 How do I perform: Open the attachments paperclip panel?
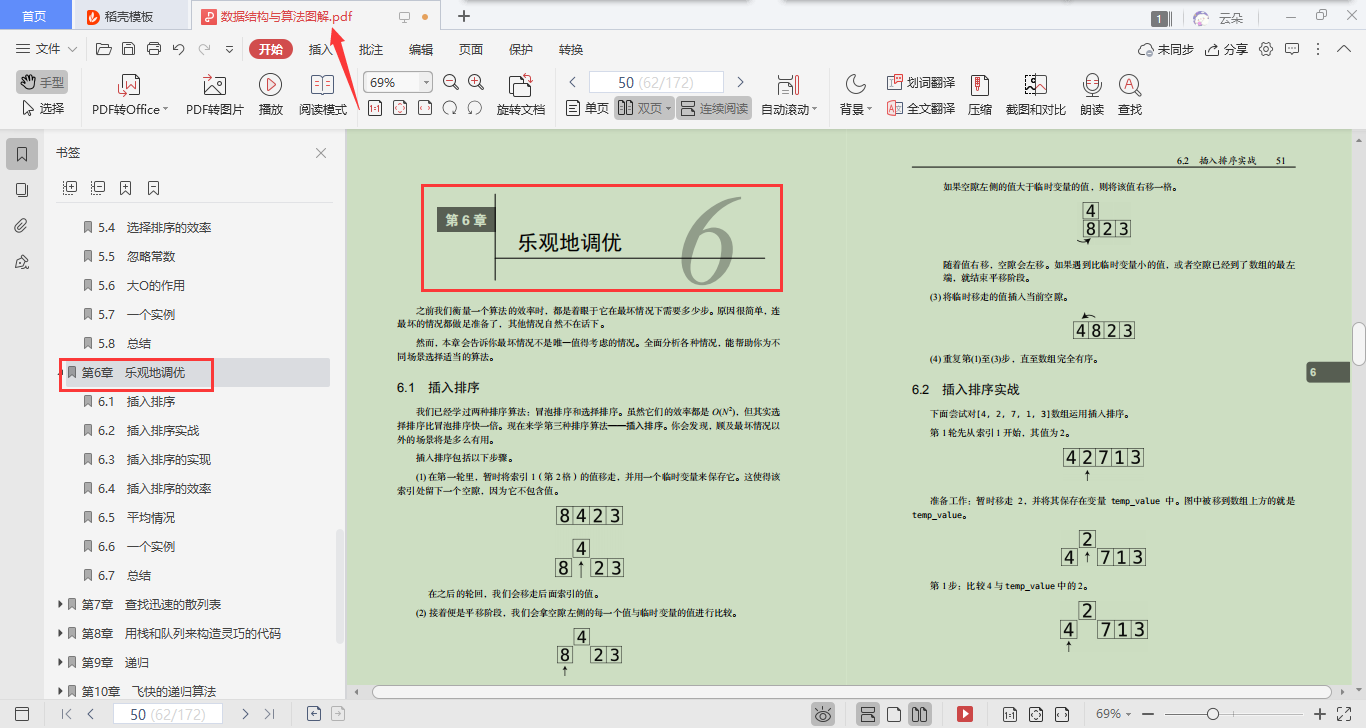click(22, 226)
